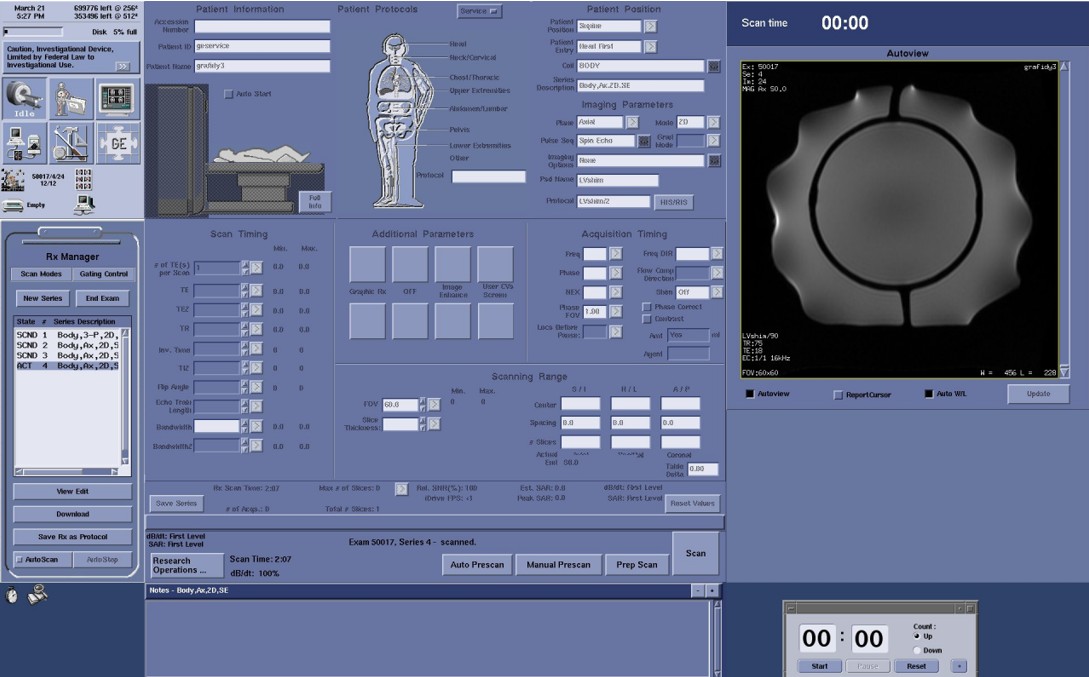Open the image viewer monitor icon
This screenshot has height=677, width=1089.
click(x=116, y=98)
